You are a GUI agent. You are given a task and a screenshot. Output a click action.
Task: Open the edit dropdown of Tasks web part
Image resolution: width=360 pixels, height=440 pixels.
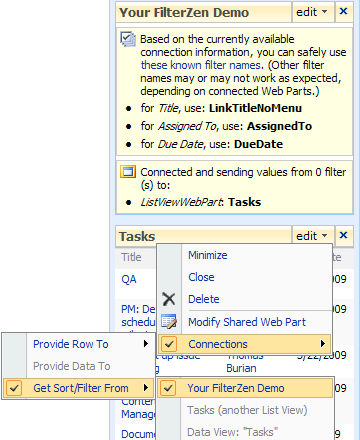[x=312, y=236]
